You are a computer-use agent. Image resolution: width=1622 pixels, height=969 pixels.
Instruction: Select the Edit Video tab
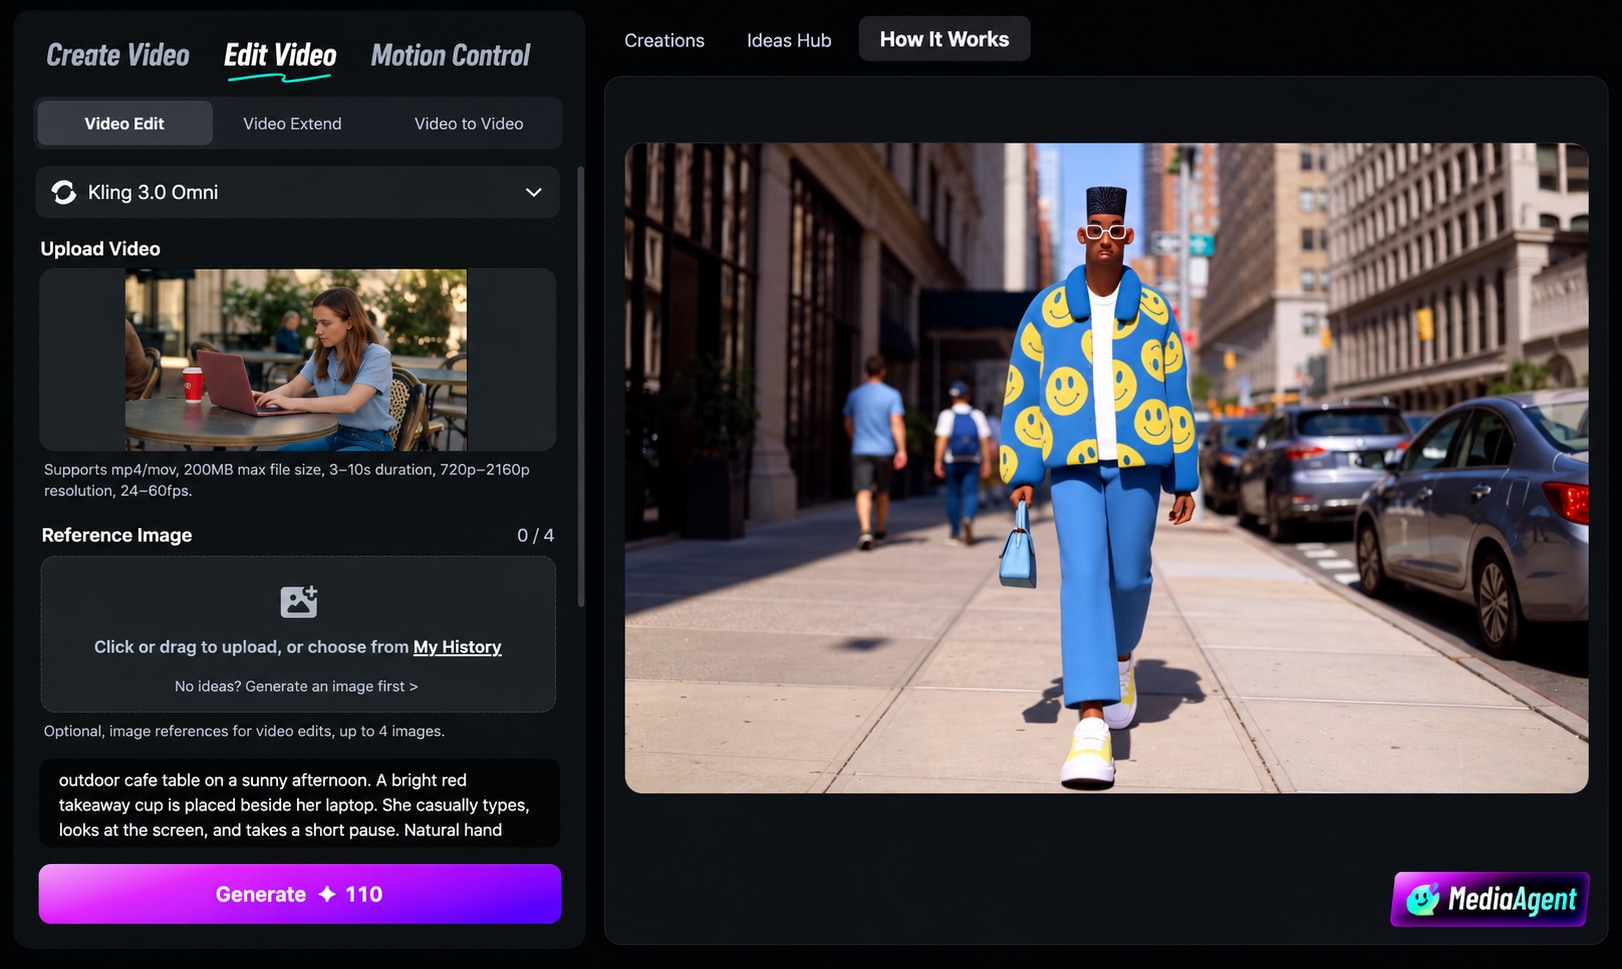[280, 55]
